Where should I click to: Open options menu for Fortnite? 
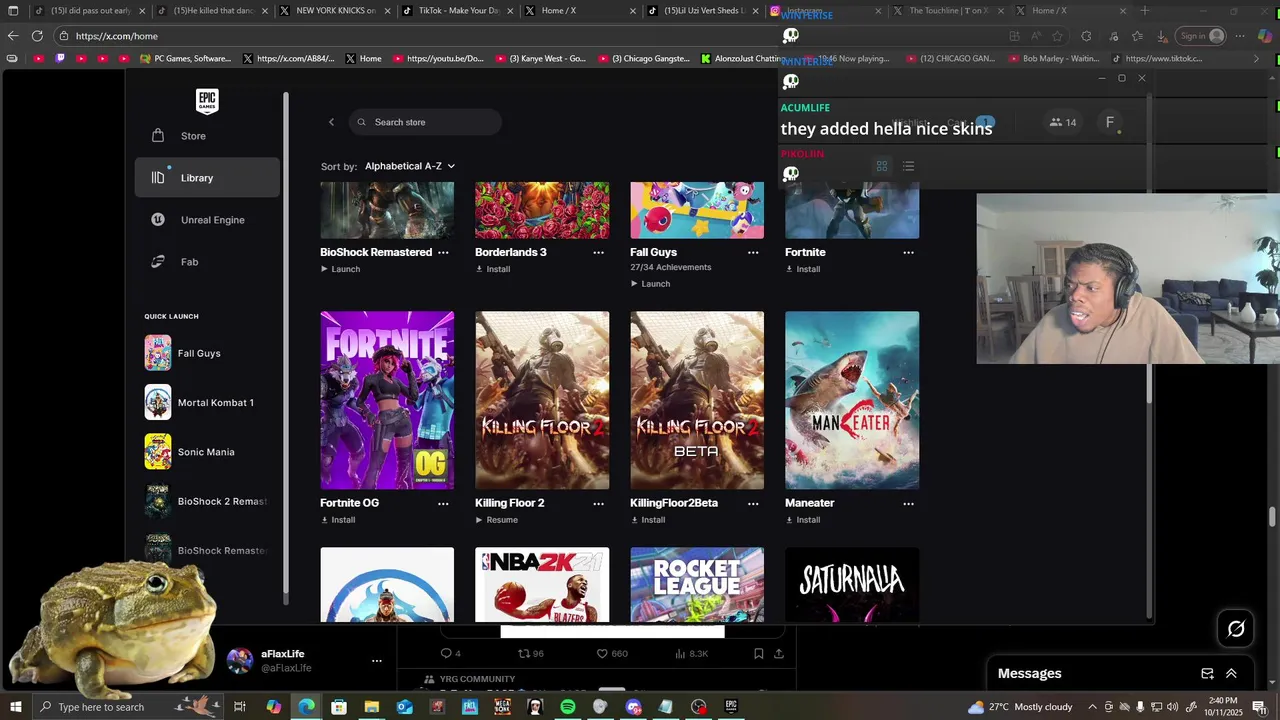point(908,253)
